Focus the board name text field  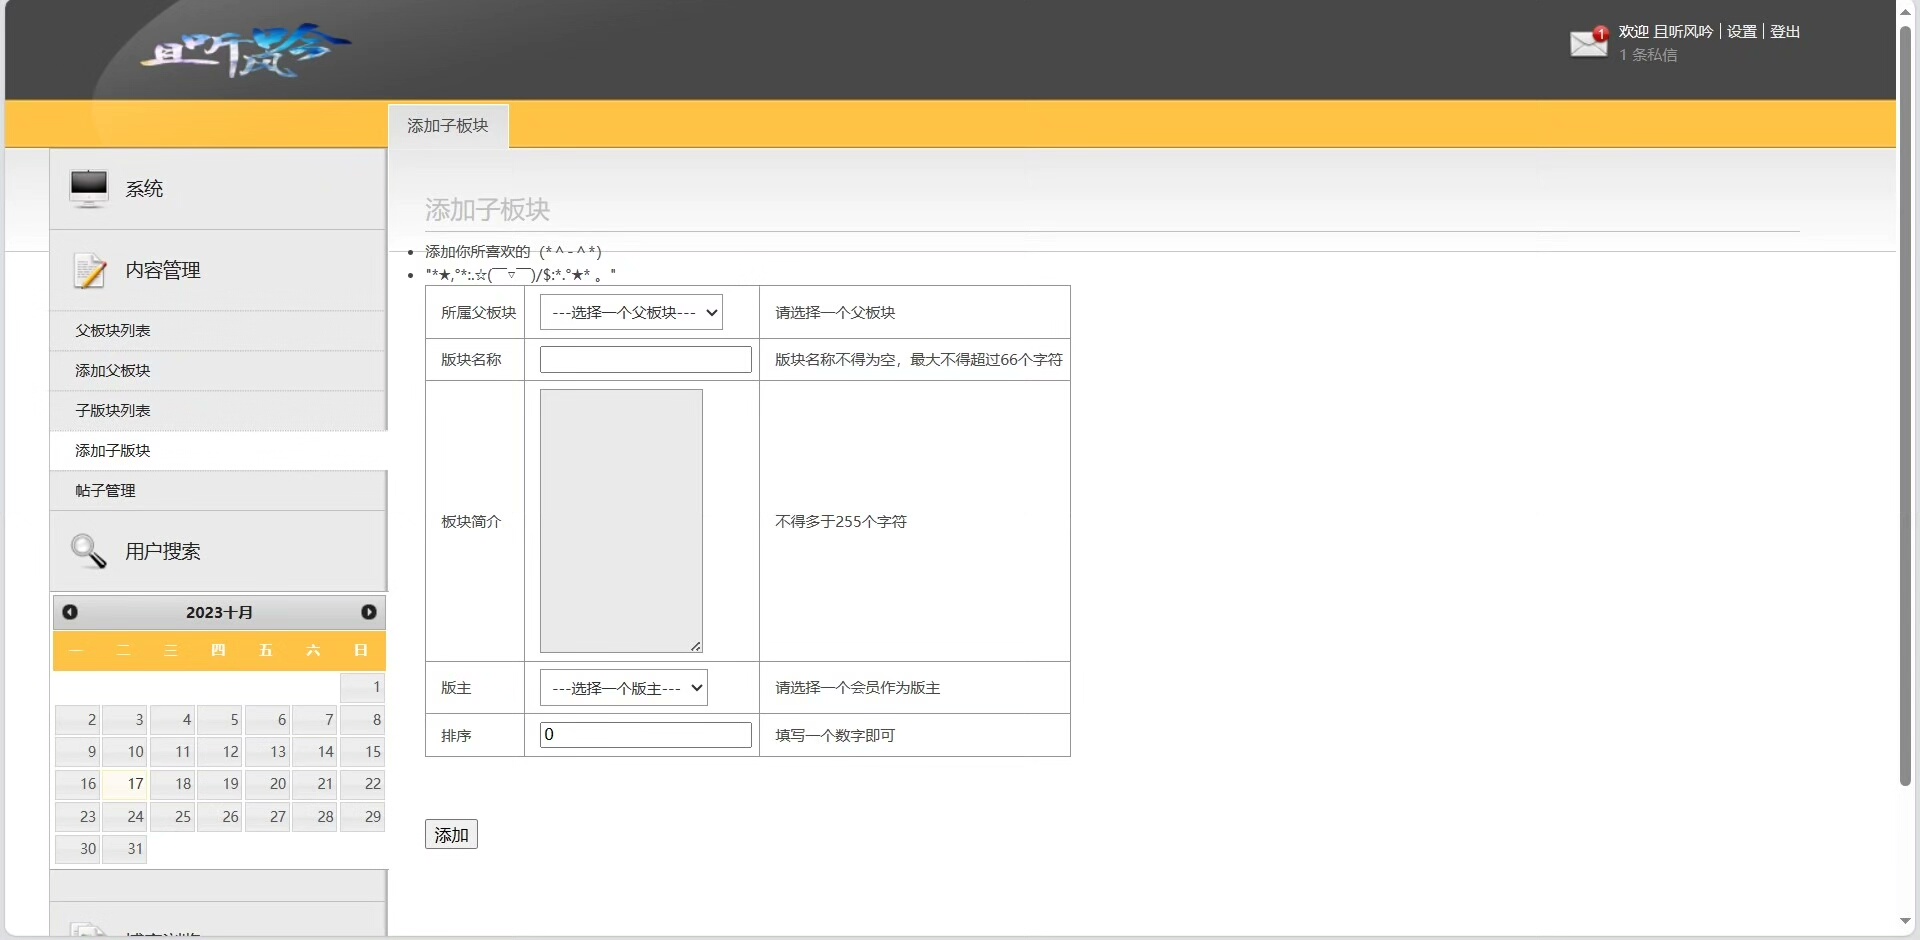click(x=645, y=360)
